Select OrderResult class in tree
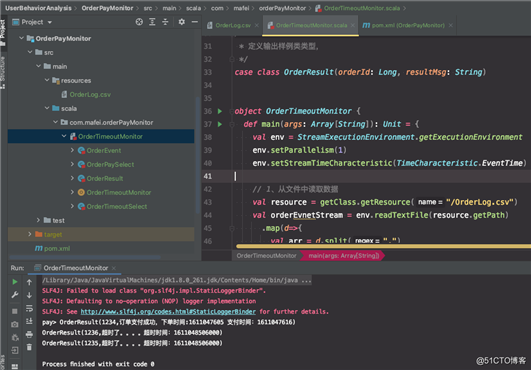Screen dimensions: 531x370 (x=105, y=178)
